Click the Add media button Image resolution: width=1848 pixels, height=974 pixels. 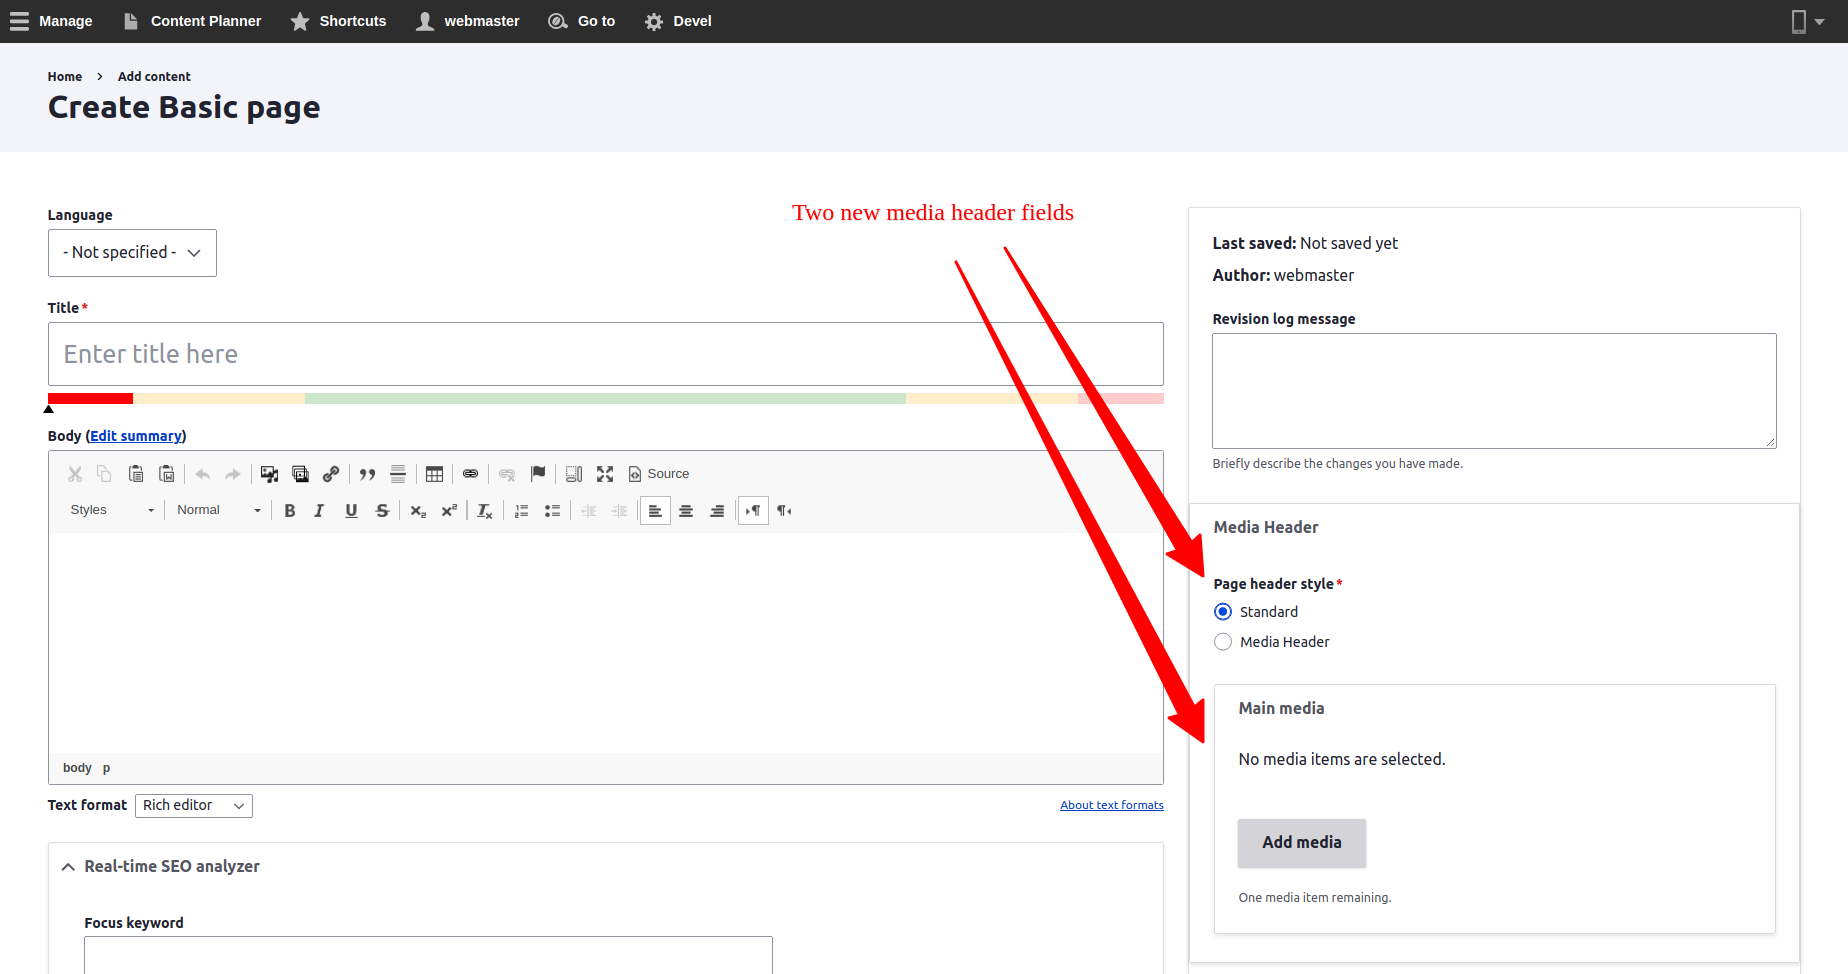(1301, 843)
